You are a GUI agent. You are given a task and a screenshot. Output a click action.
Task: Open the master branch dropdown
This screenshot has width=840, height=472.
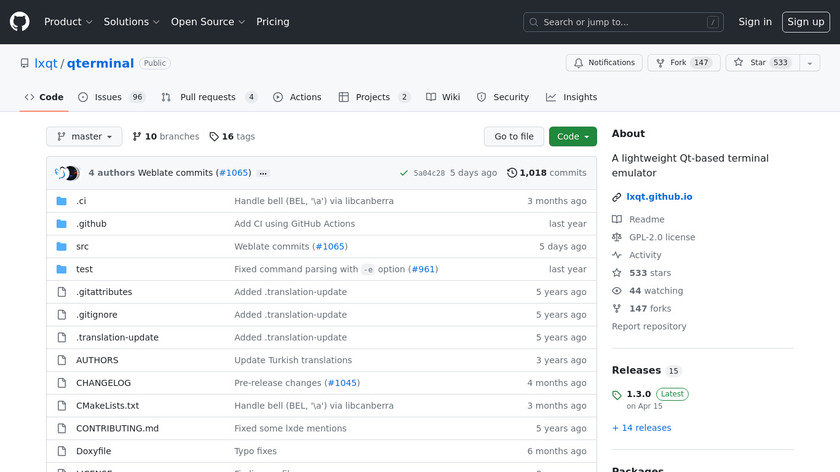[x=84, y=137]
